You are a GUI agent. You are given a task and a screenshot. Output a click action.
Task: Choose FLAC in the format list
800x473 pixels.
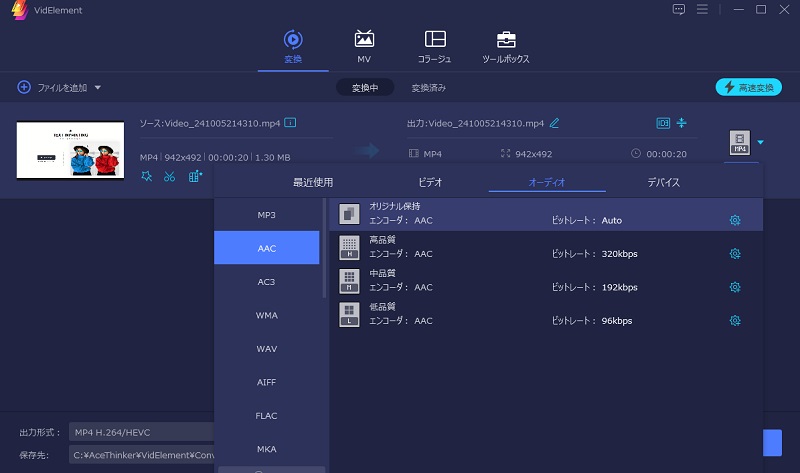tap(266, 415)
